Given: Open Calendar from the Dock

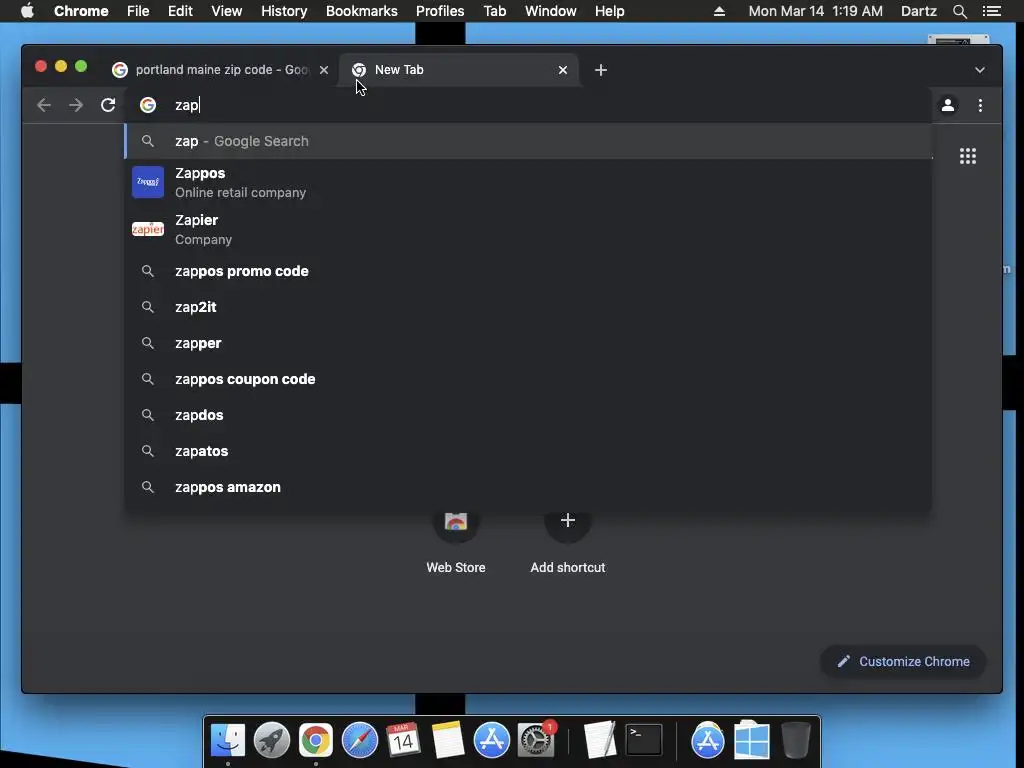Looking at the screenshot, I should coord(403,741).
